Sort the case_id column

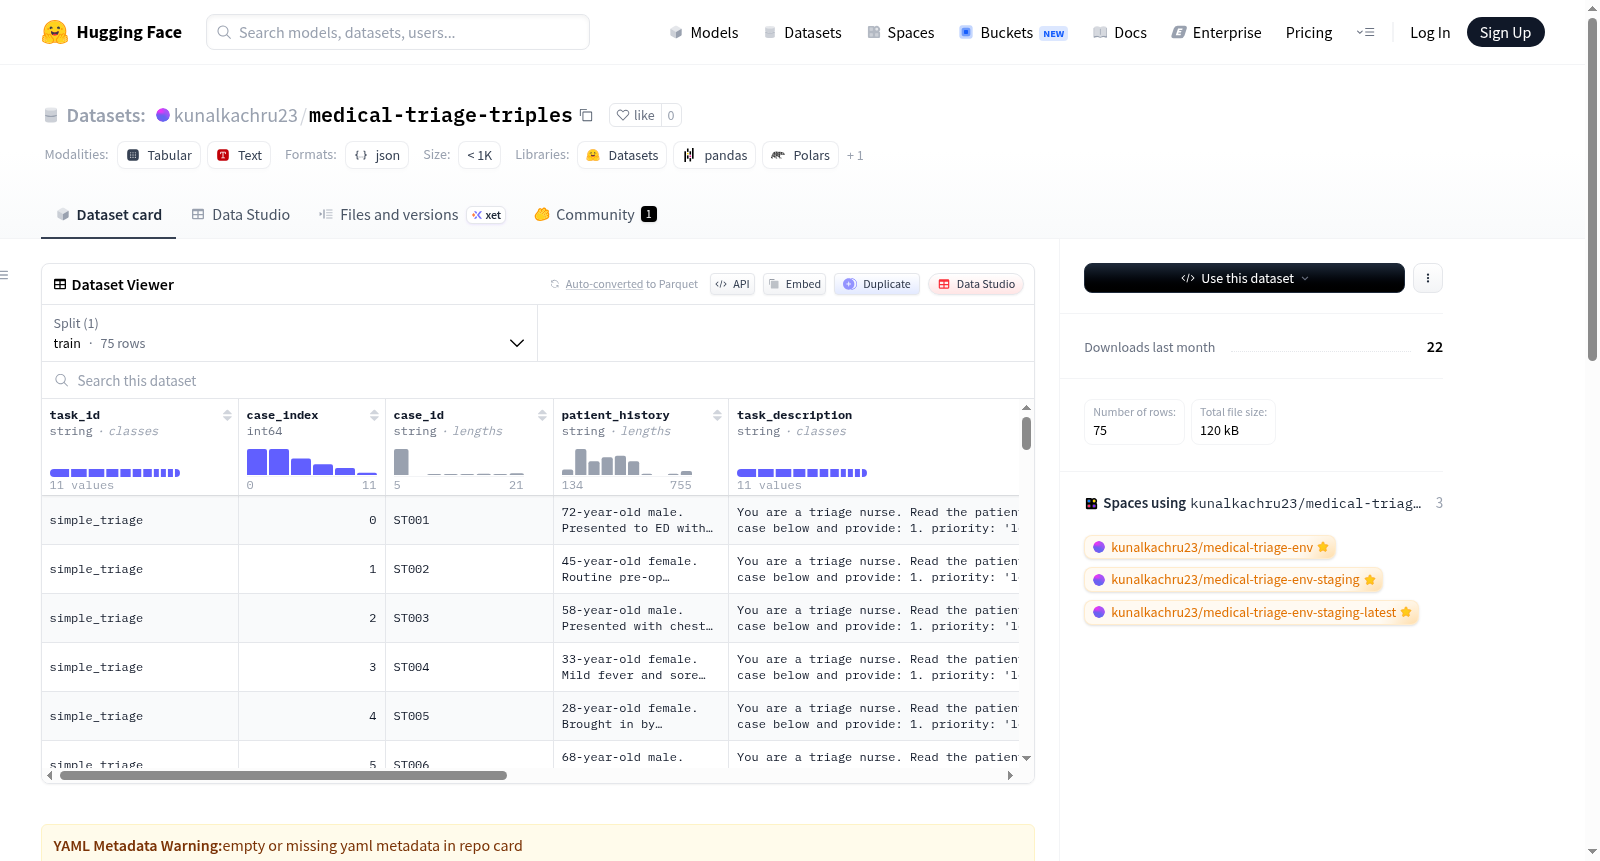pos(542,415)
